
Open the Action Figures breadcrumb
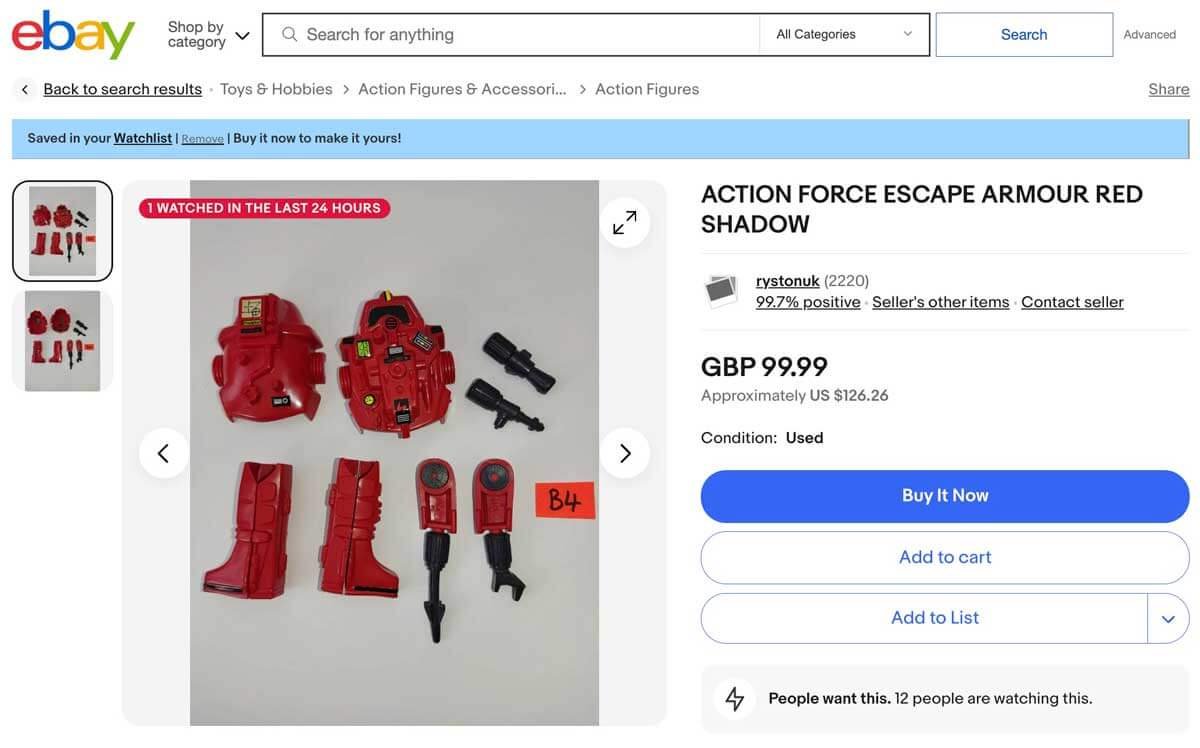(646, 88)
